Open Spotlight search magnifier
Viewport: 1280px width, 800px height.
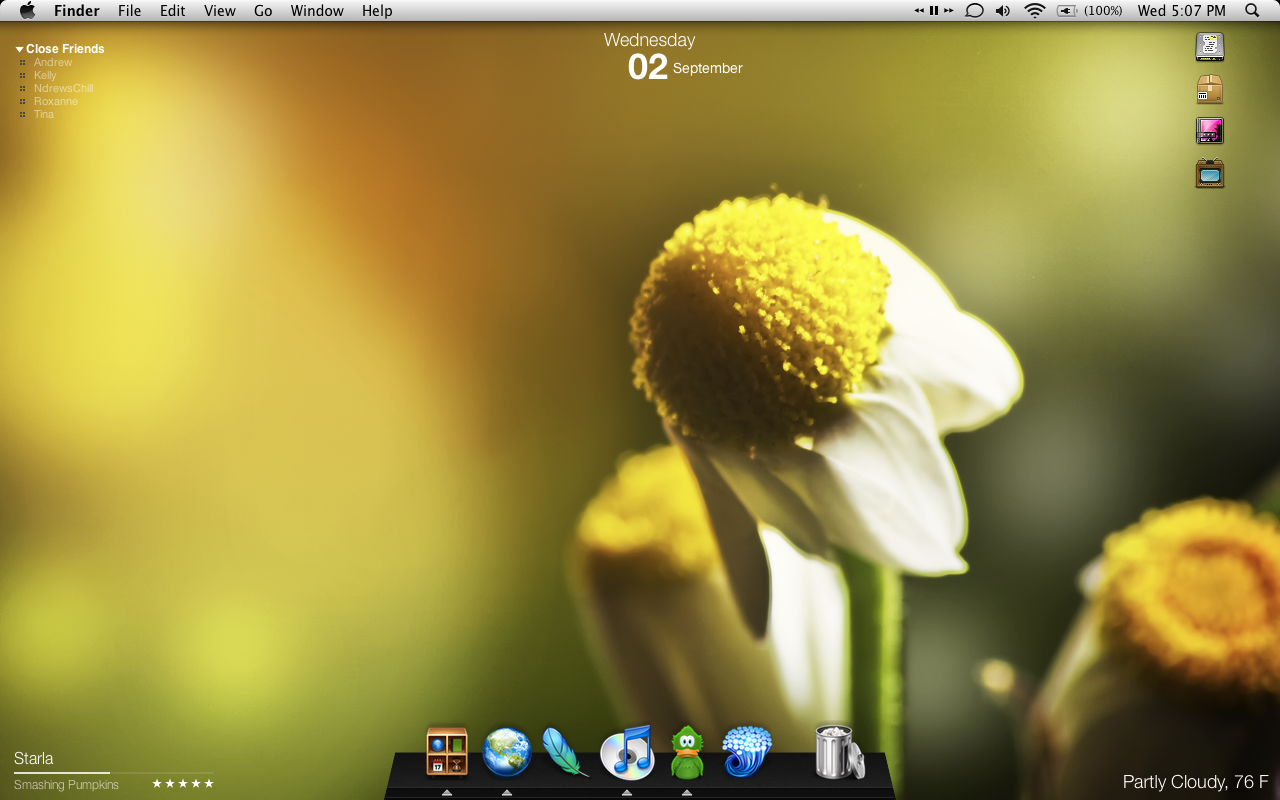[x=1252, y=11]
